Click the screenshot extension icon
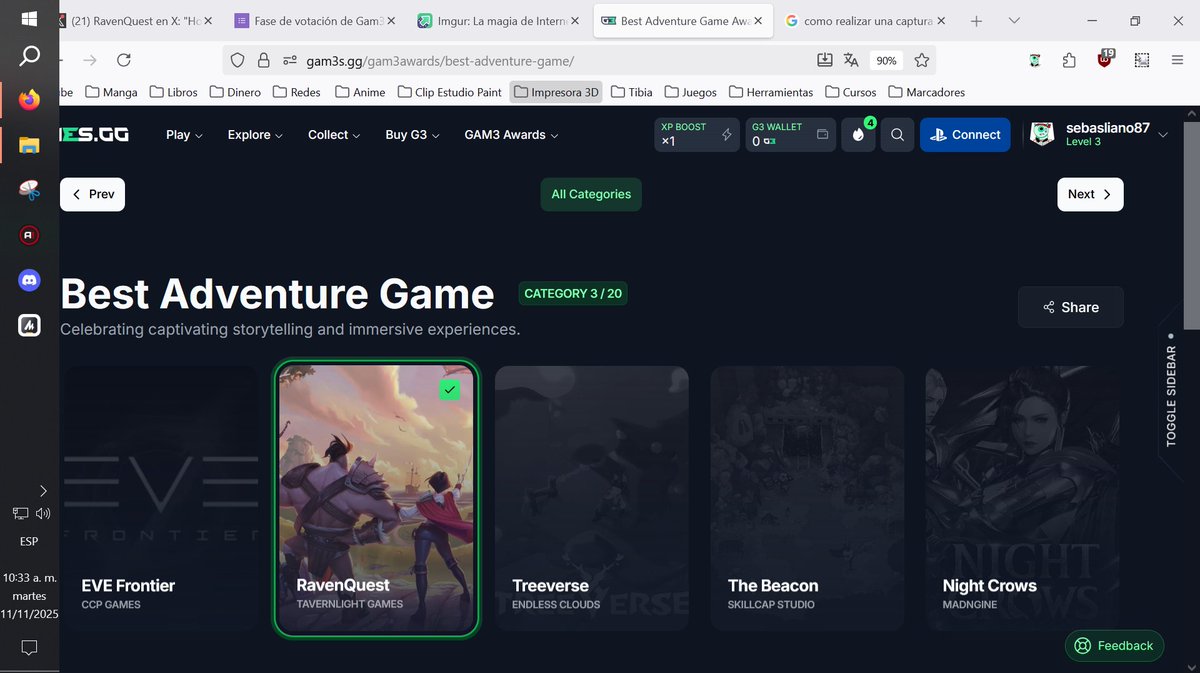This screenshot has height=673, width=1200. (1141, 60)
